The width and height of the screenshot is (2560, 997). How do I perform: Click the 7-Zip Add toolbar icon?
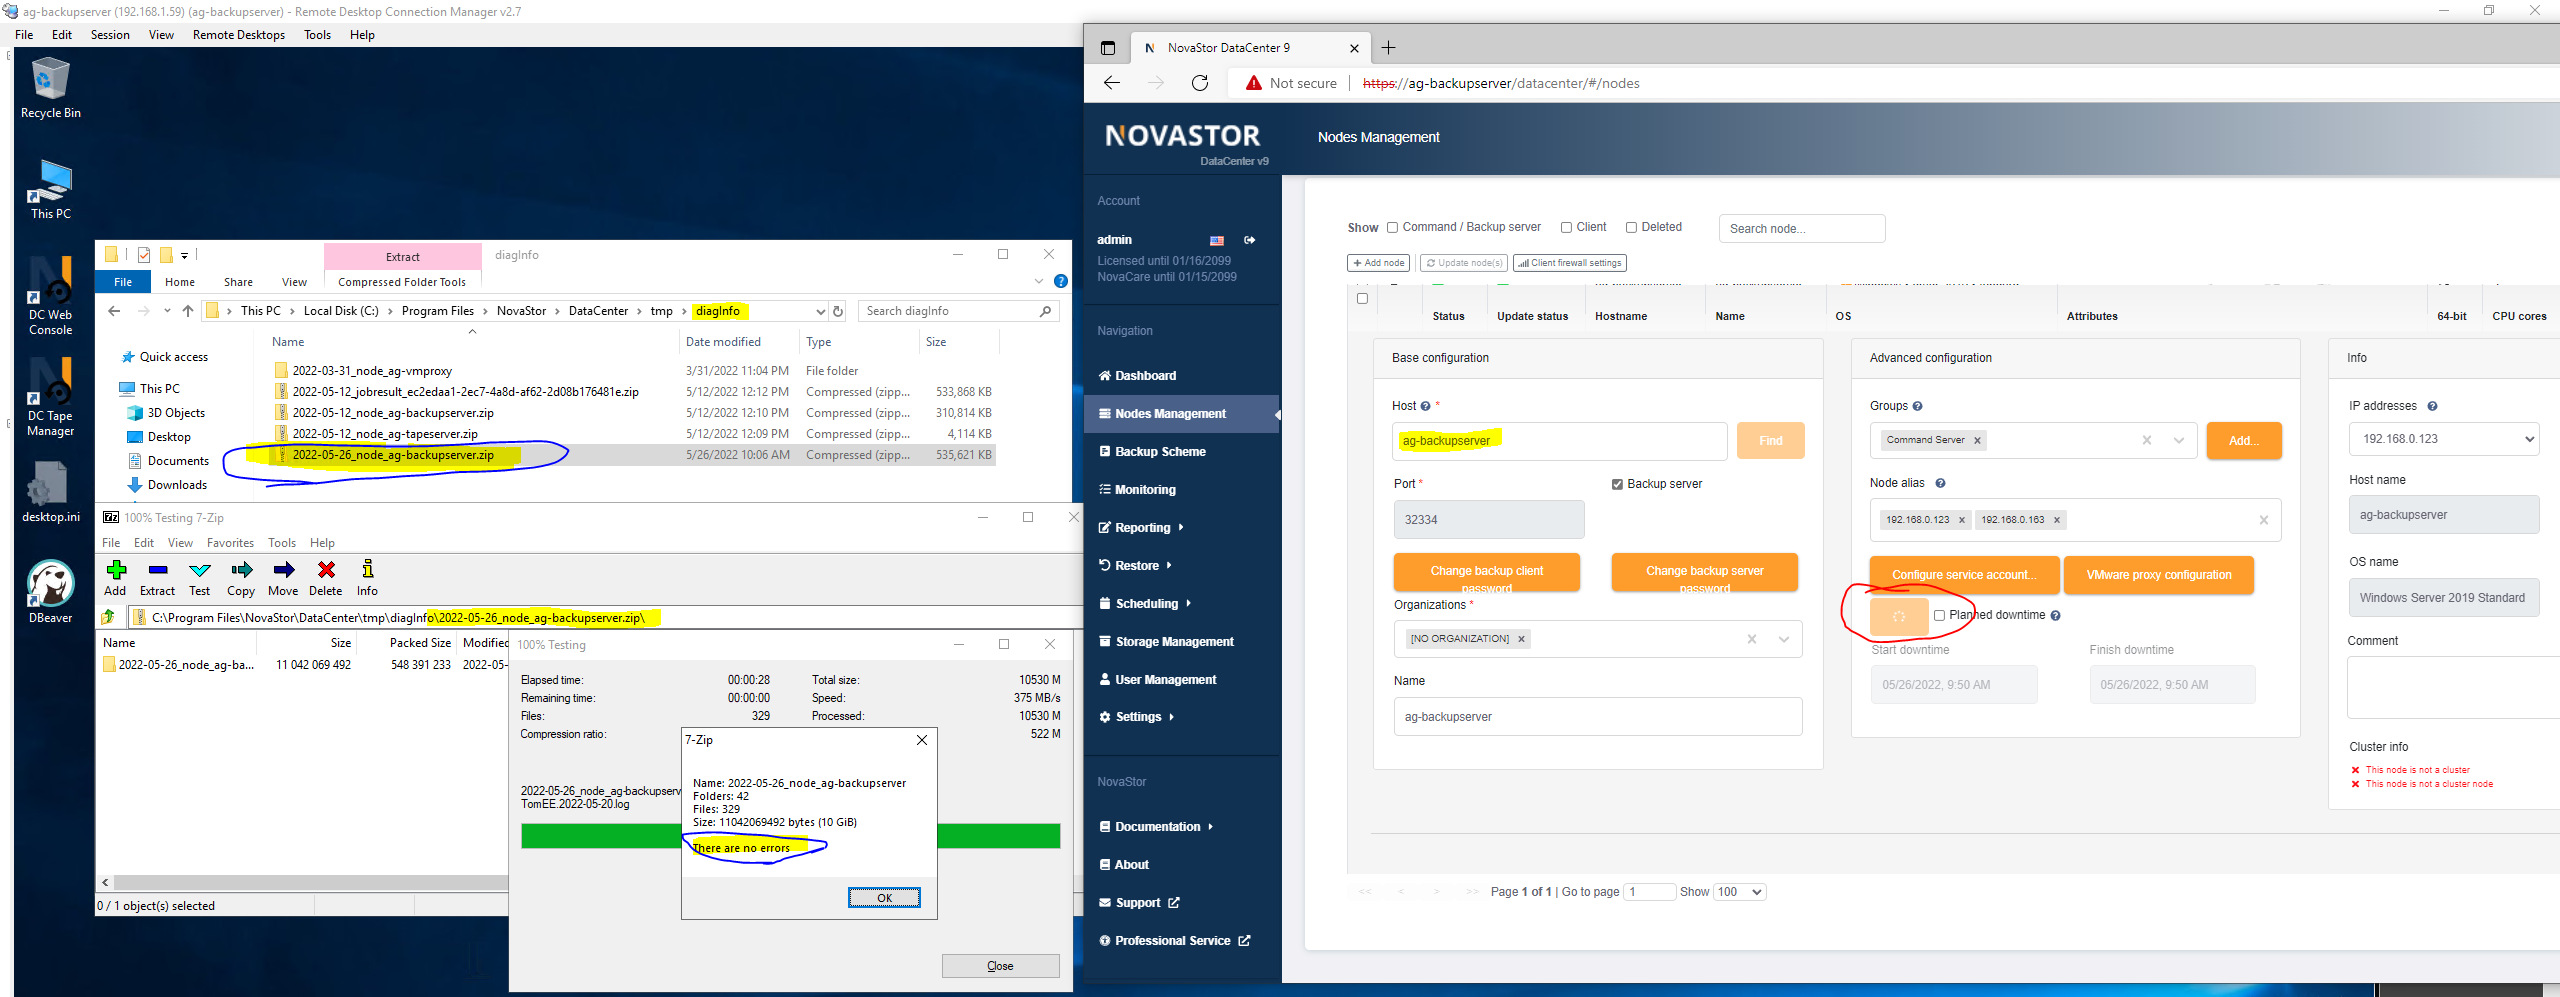click(x=116, y=578)
